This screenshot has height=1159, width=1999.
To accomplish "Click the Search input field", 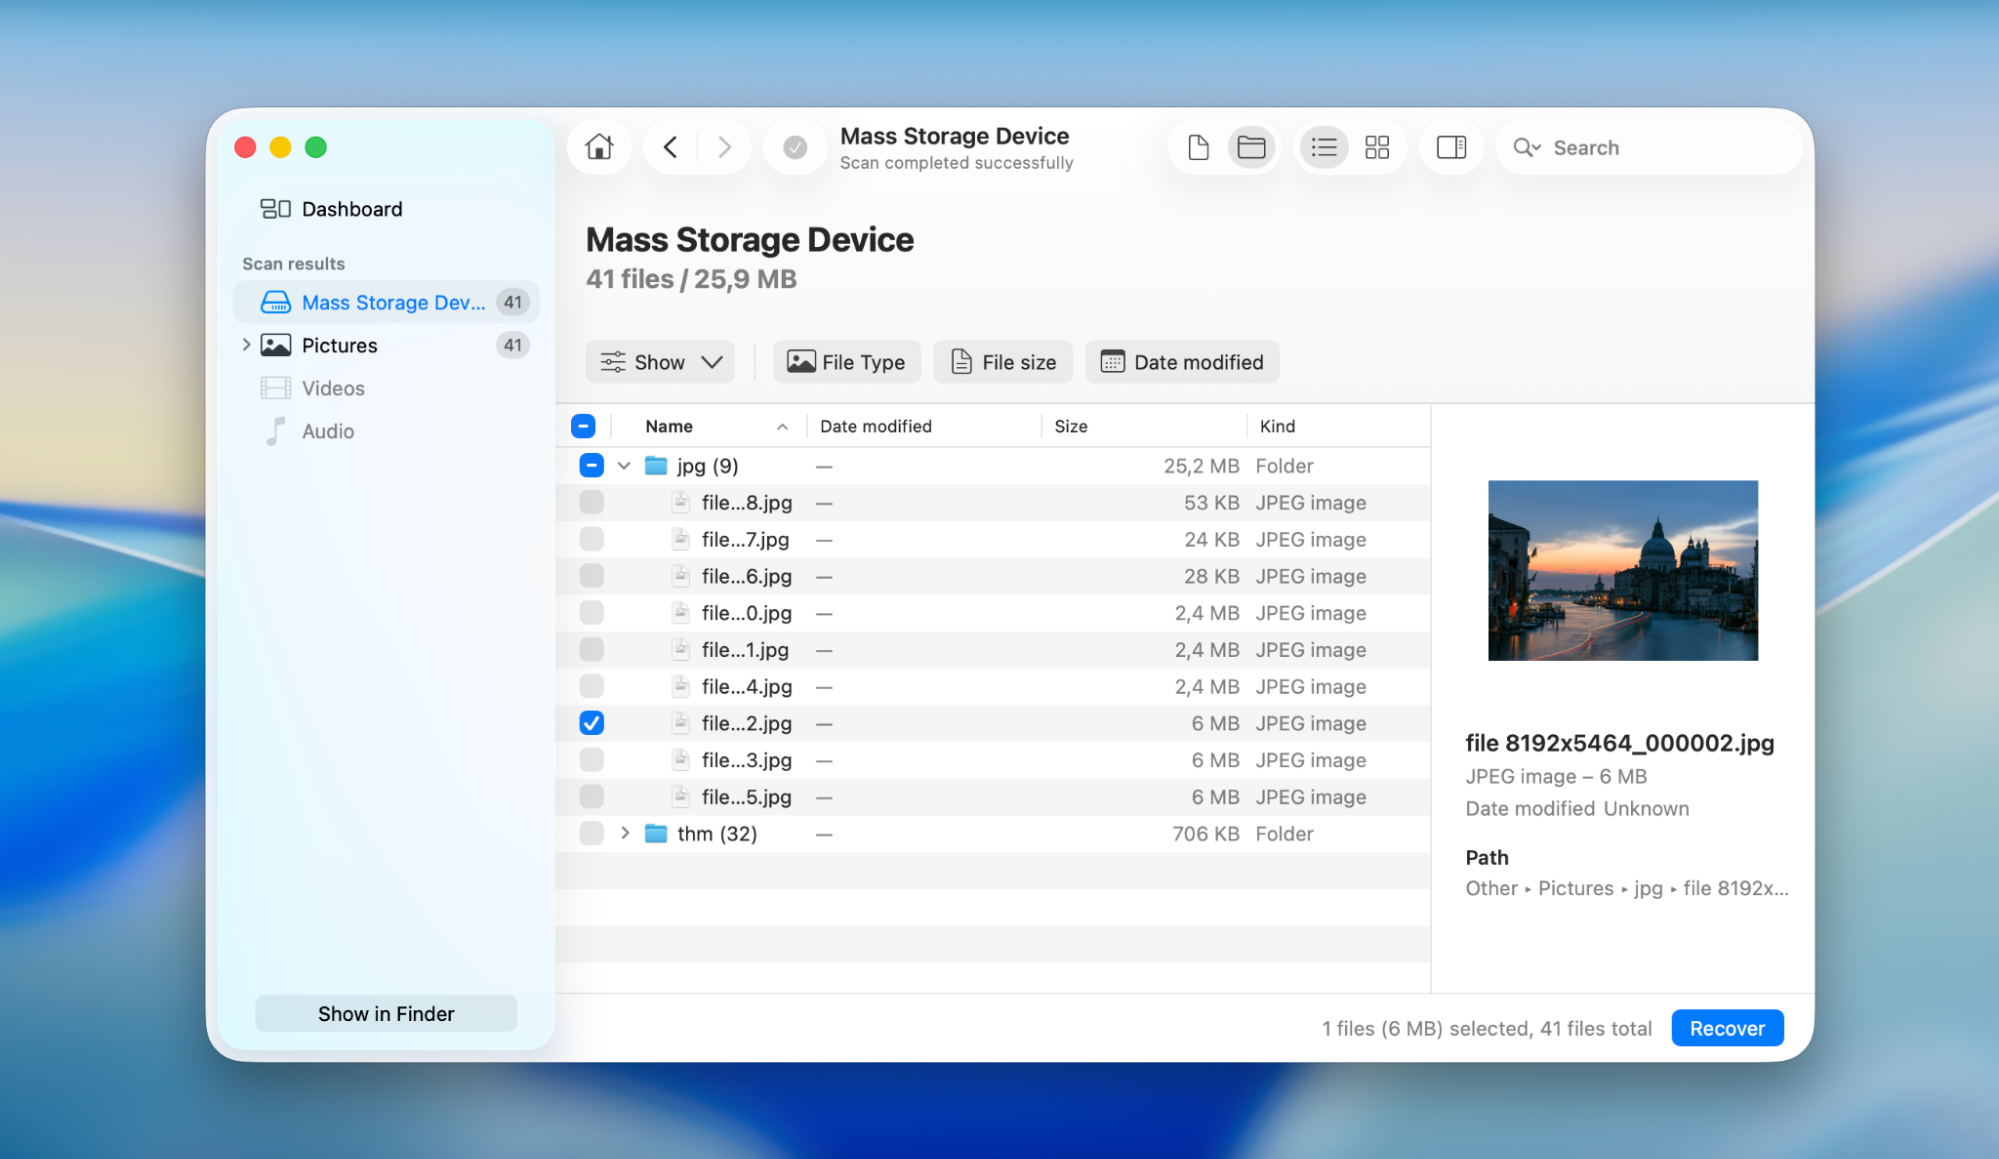I will coord(1650,148).
